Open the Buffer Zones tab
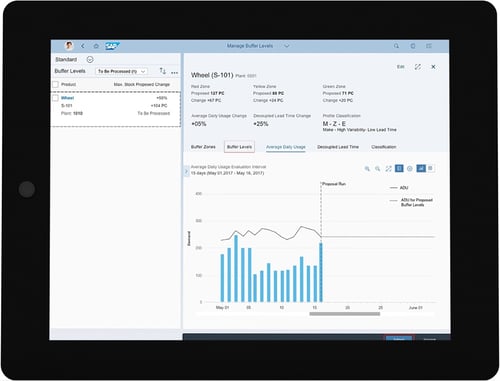Viewport: 500px width, 381px height. [203, 147]
